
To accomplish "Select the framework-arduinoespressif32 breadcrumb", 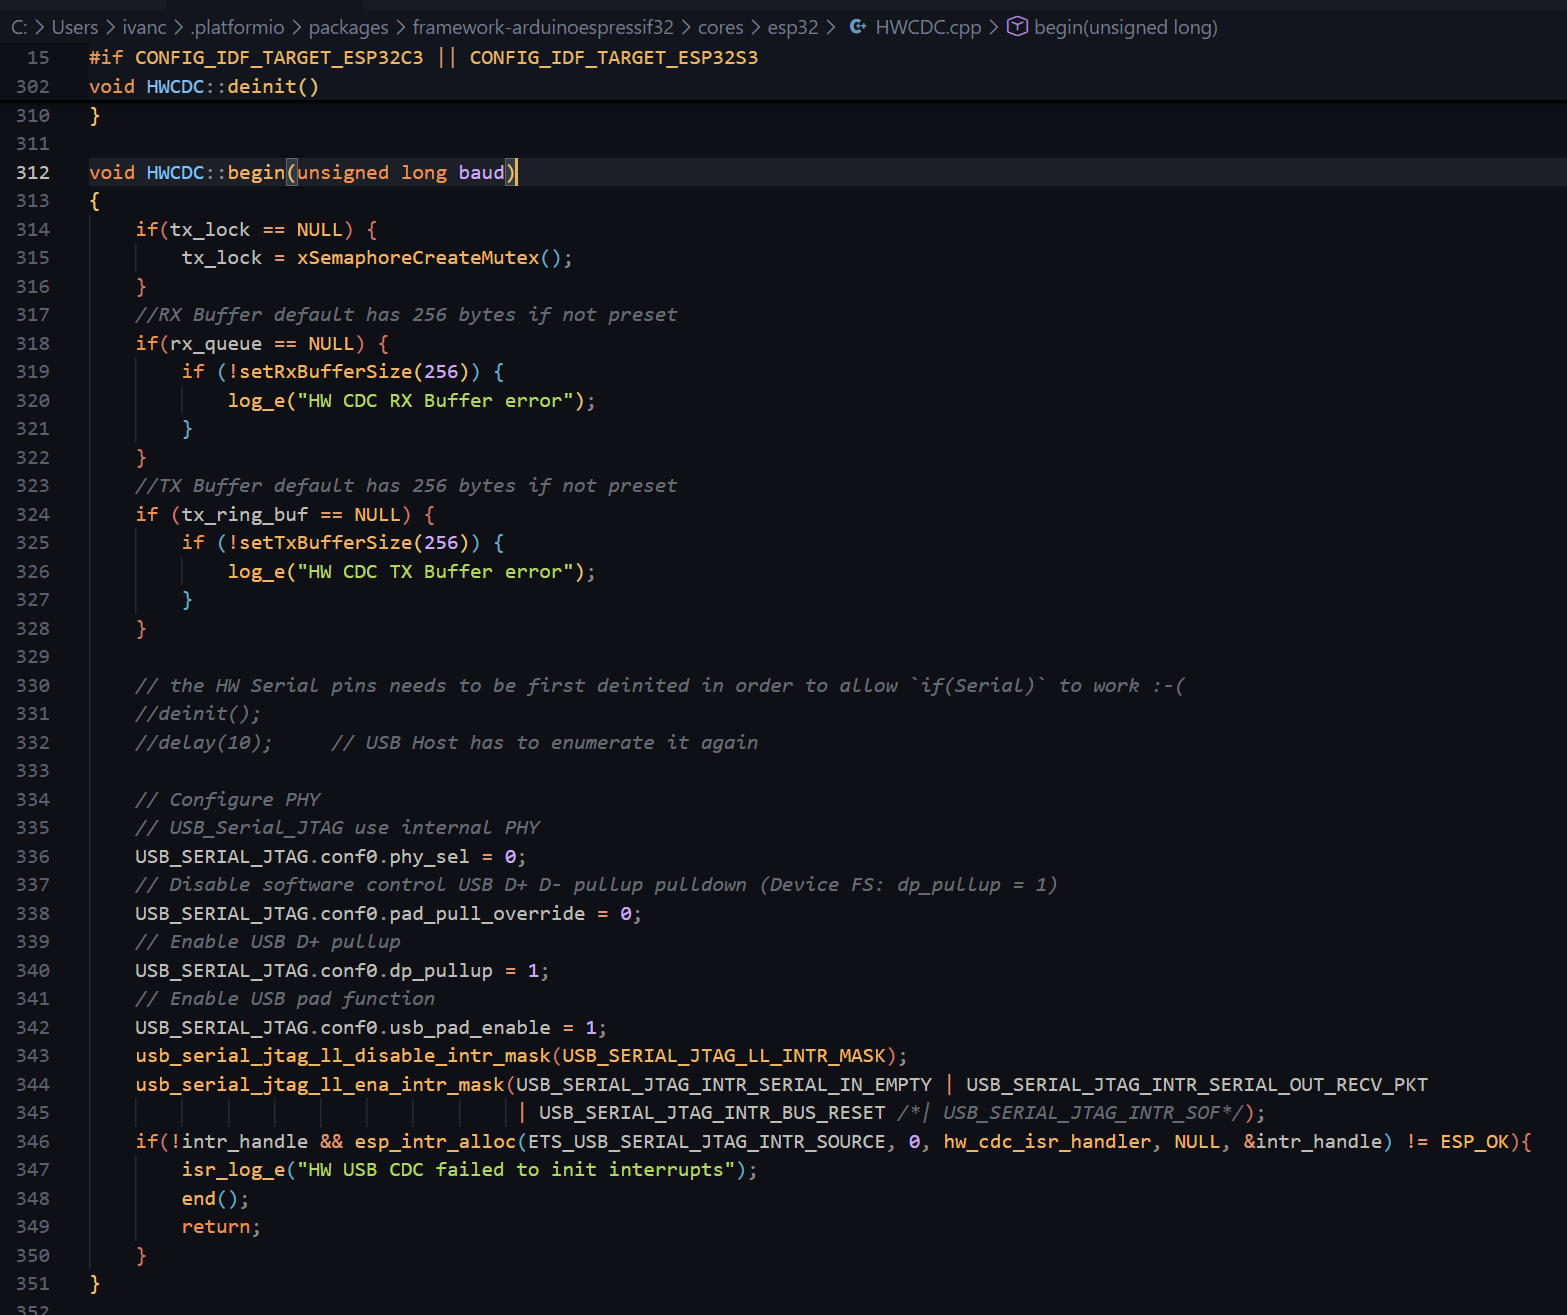I will click(x=543, y=27).
